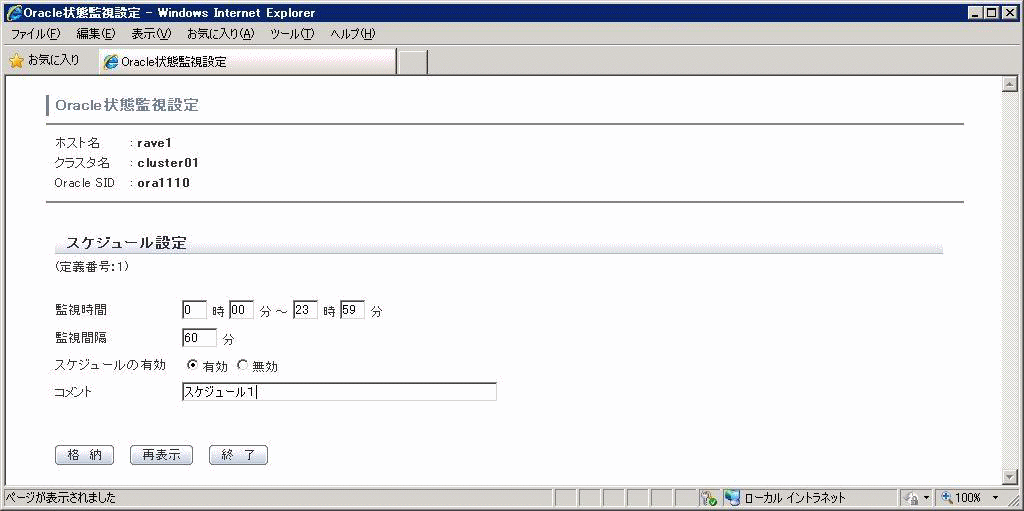This screenshot has width=1024, height=511.
Task: Open a new blank tab
Action: (x=413, y=63)
